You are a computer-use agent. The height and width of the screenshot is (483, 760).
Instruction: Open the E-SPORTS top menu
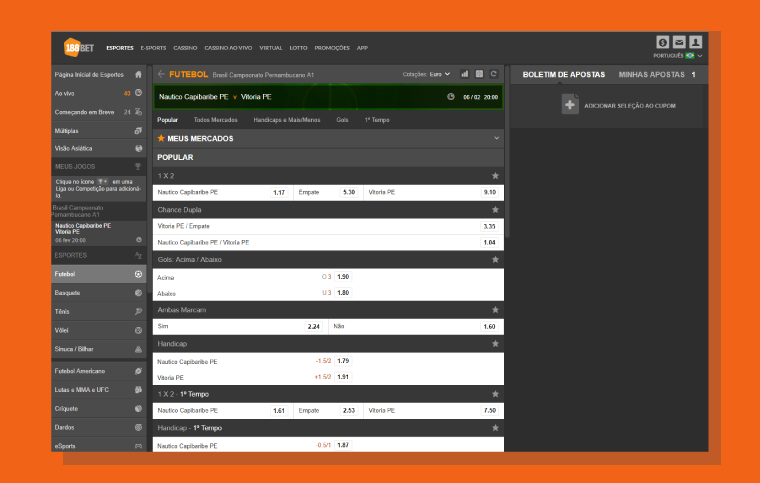[153, 48]
